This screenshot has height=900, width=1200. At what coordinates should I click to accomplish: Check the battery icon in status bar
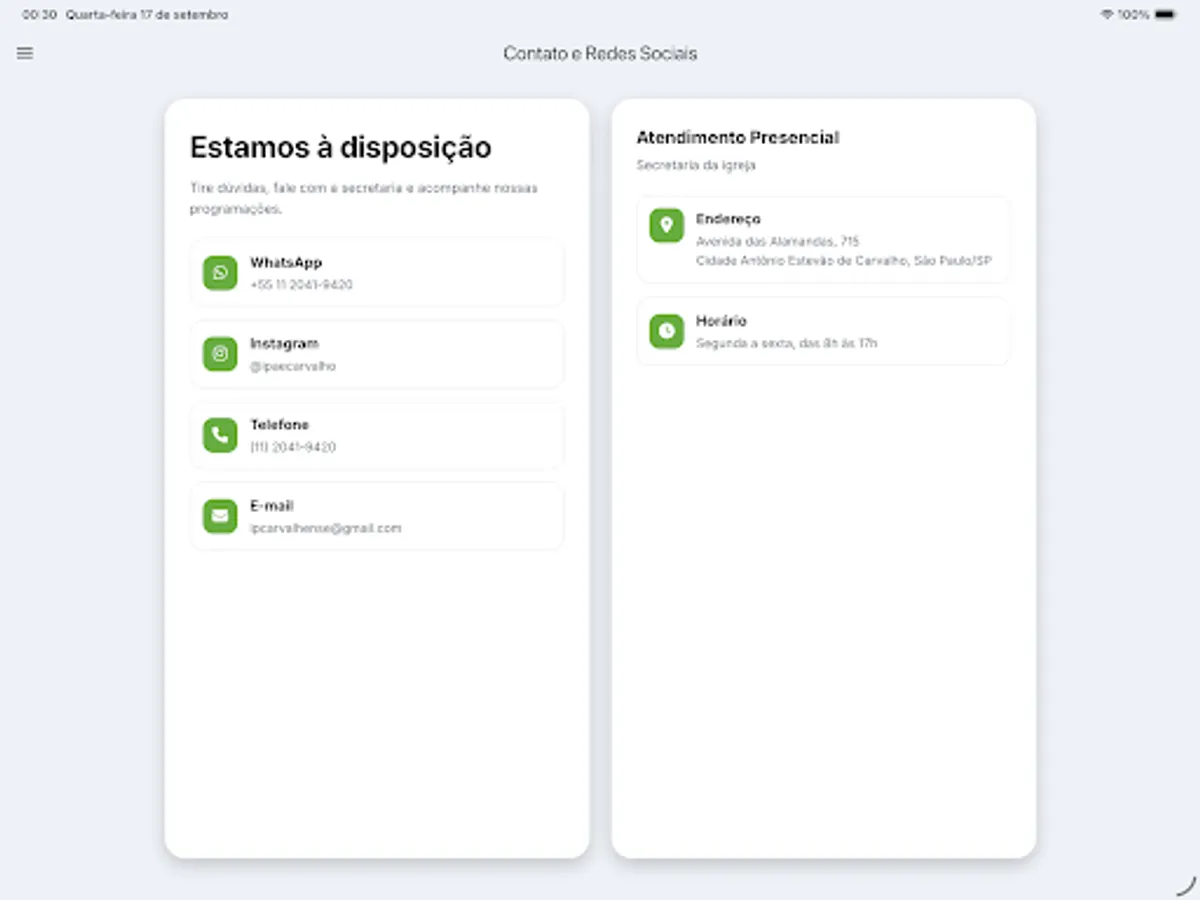pyautogui.click(x=1165, y=15)
